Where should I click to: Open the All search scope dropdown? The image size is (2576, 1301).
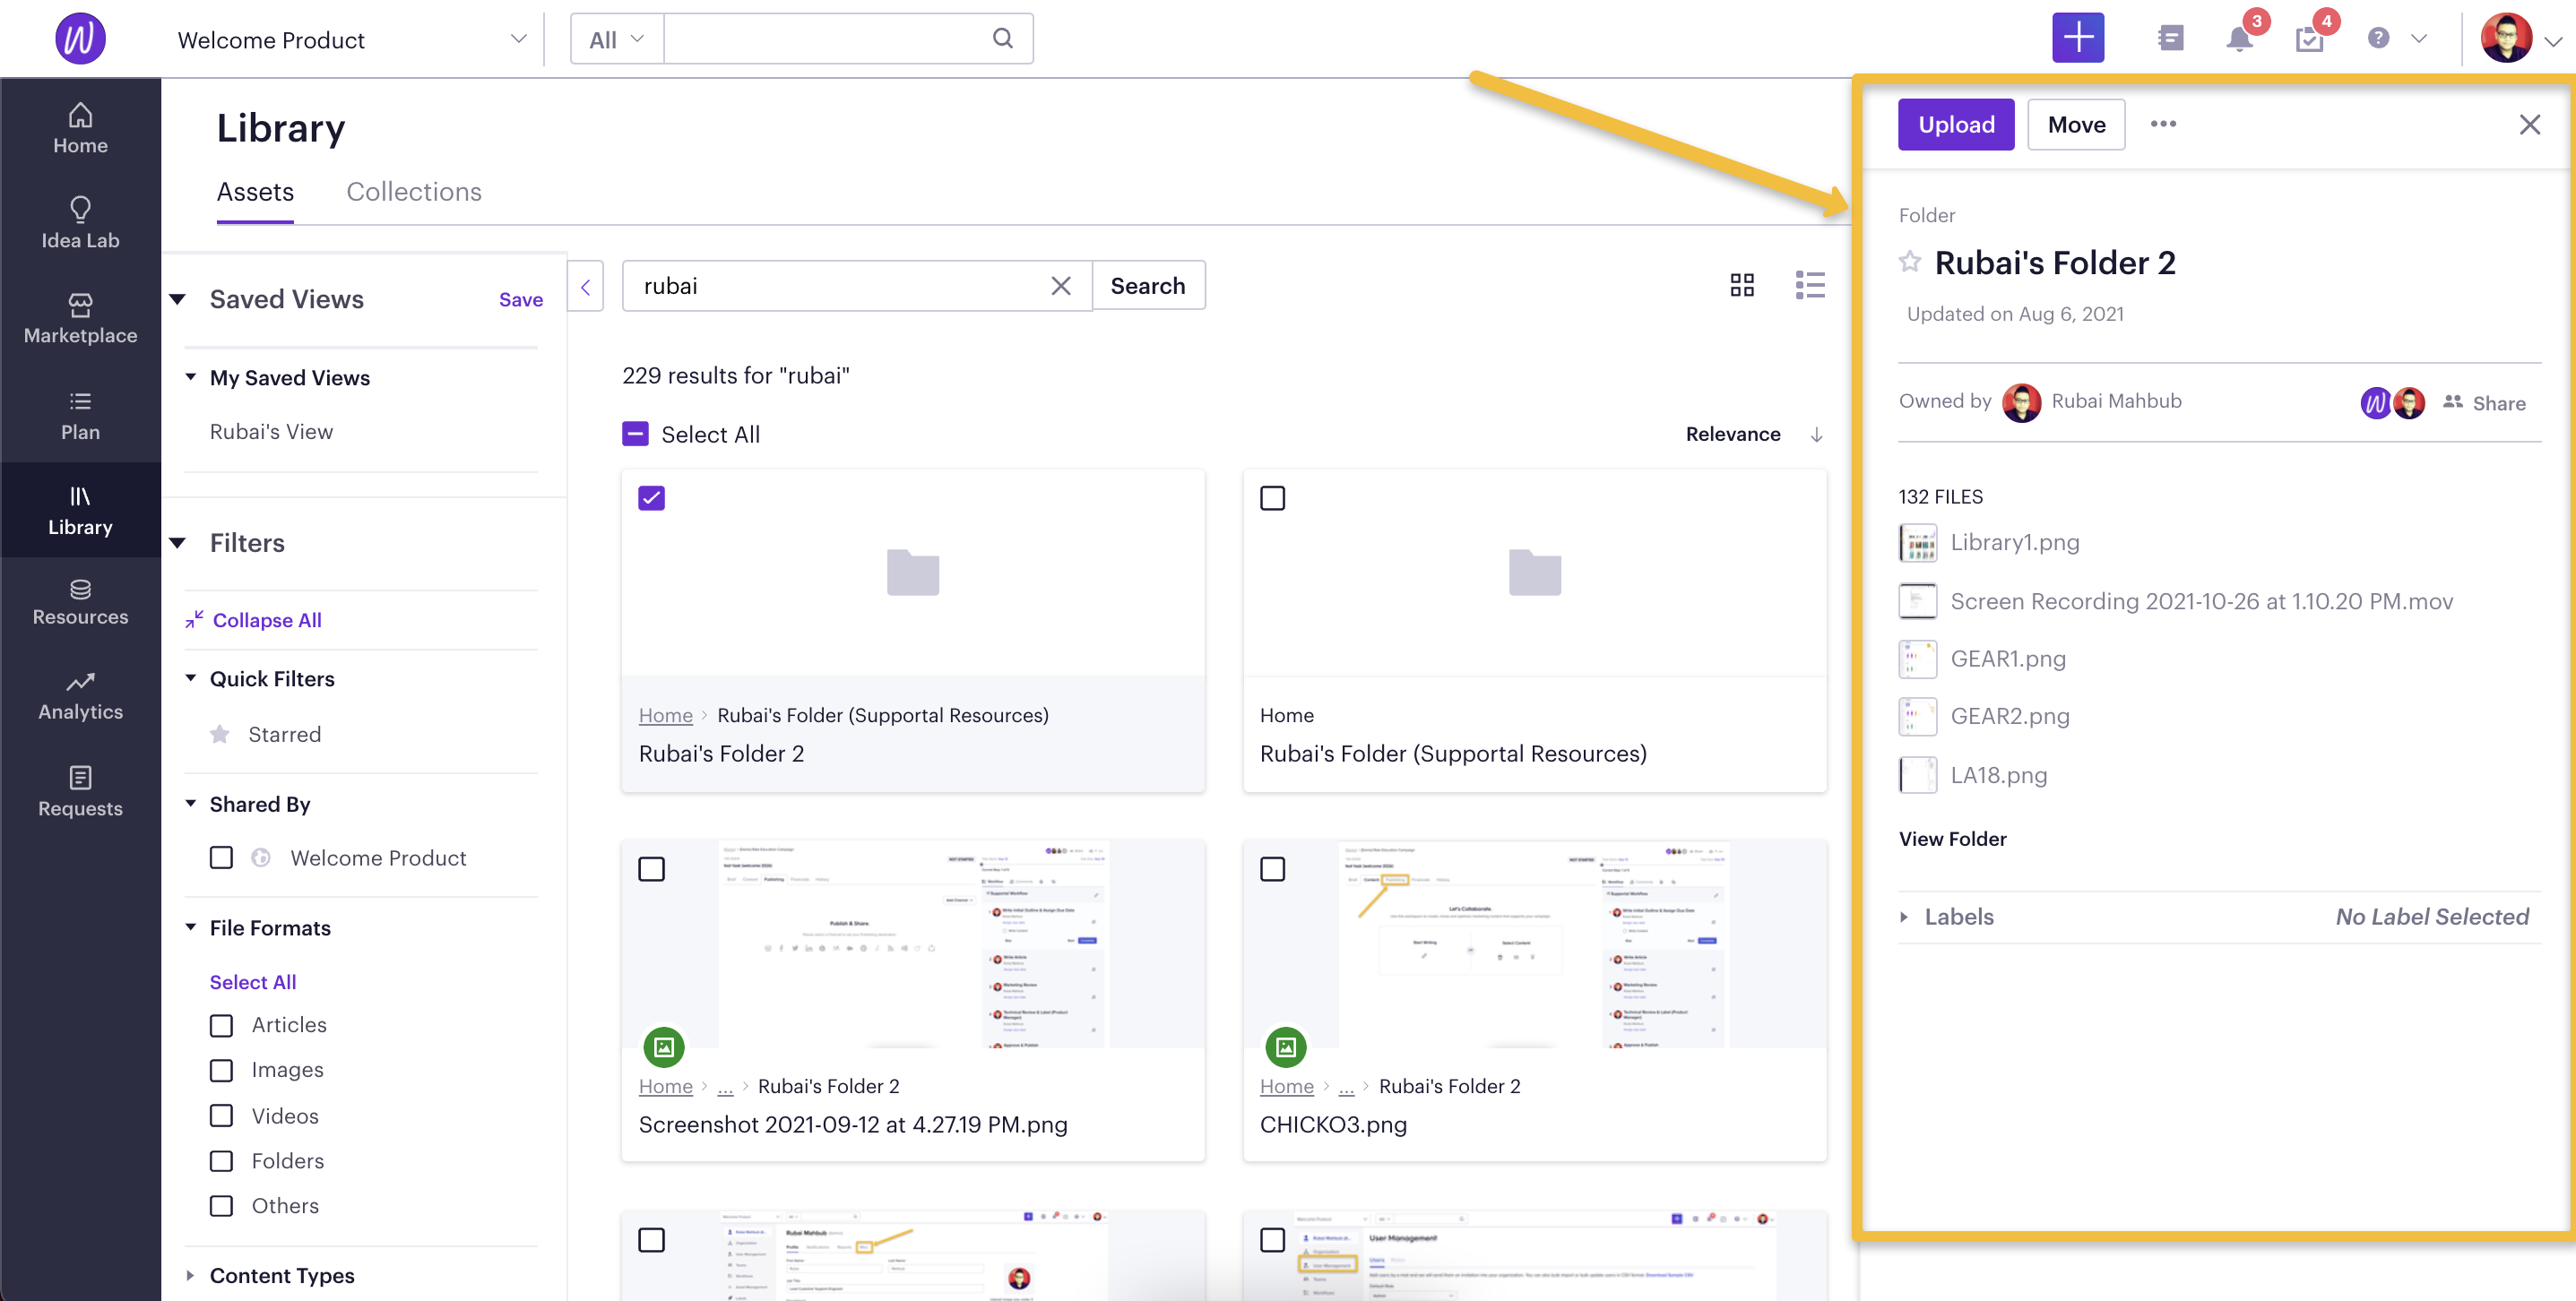(x=616, y=39)
